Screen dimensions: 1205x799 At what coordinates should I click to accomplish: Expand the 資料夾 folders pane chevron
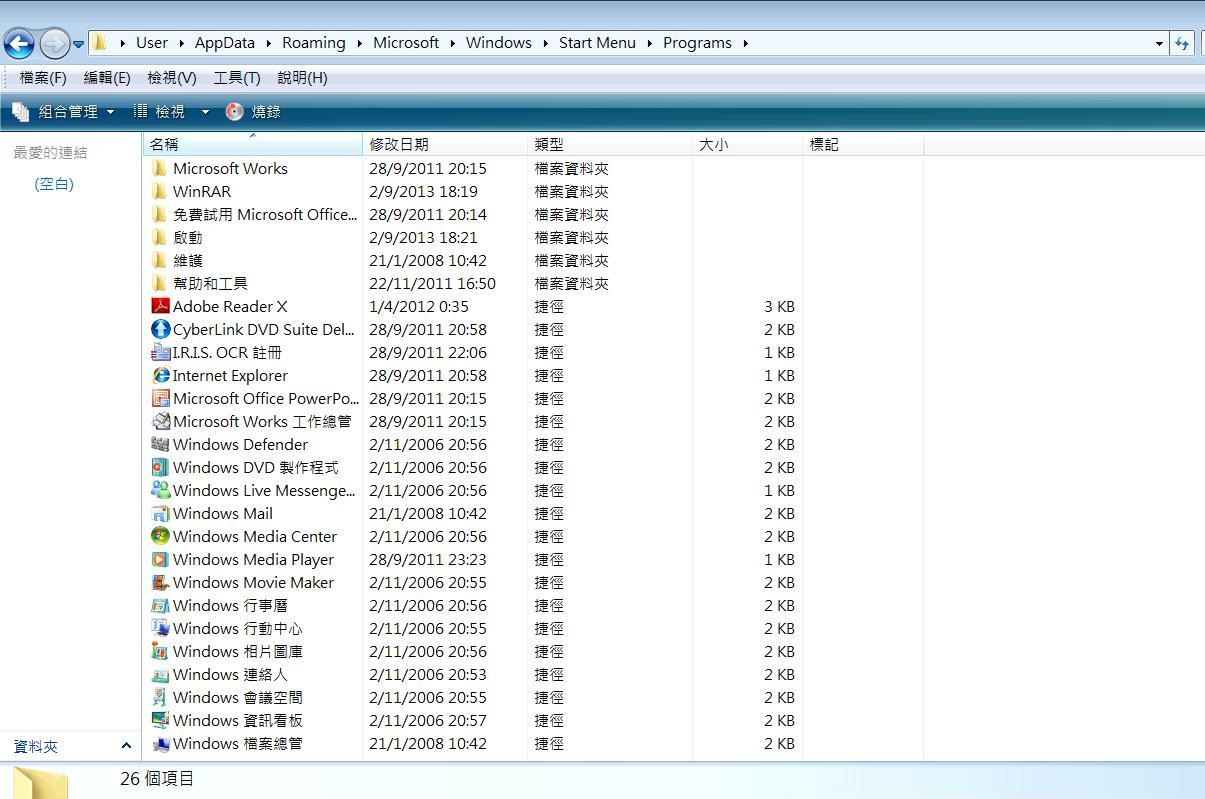click(x=126, y=745)
